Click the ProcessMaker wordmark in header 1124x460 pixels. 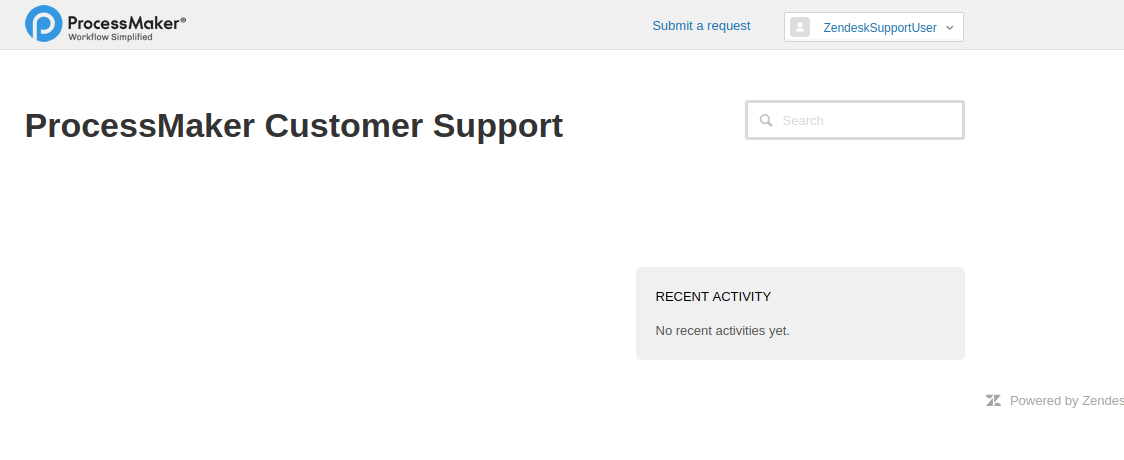126,21
